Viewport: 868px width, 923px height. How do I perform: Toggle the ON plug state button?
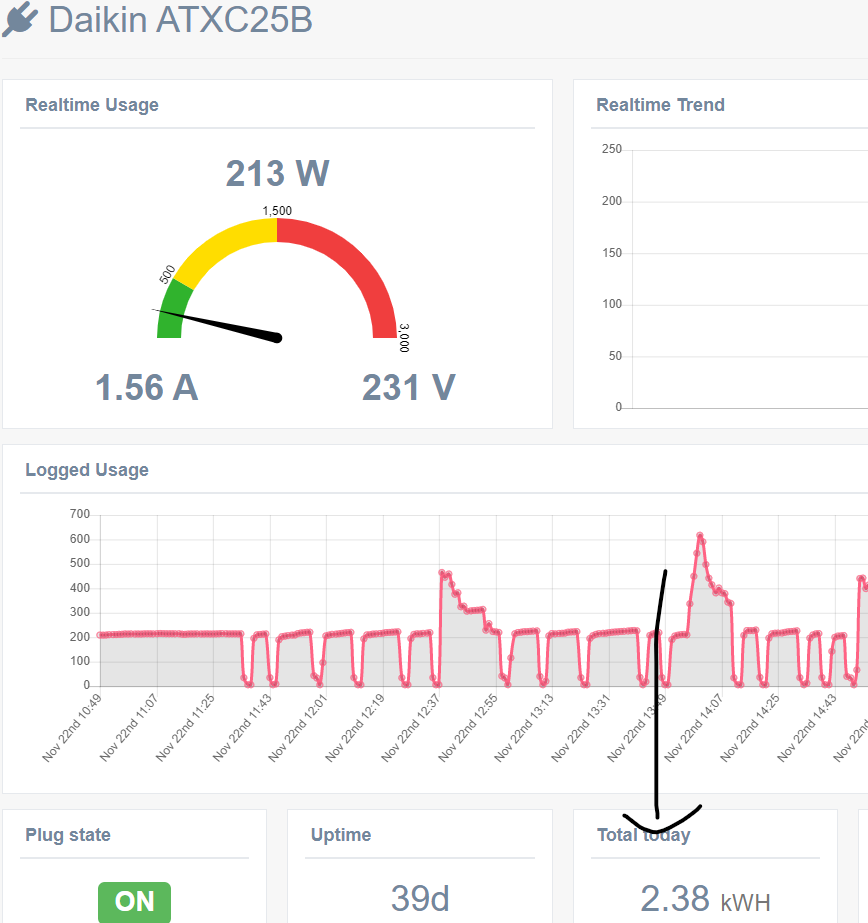click(134, 901)
